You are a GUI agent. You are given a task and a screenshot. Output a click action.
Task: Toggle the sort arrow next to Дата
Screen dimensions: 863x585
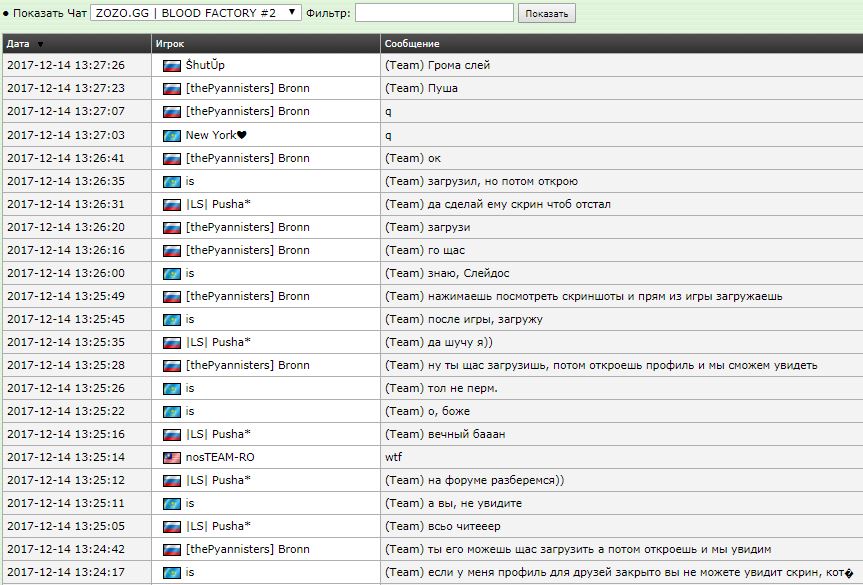[x=40, y=45]
